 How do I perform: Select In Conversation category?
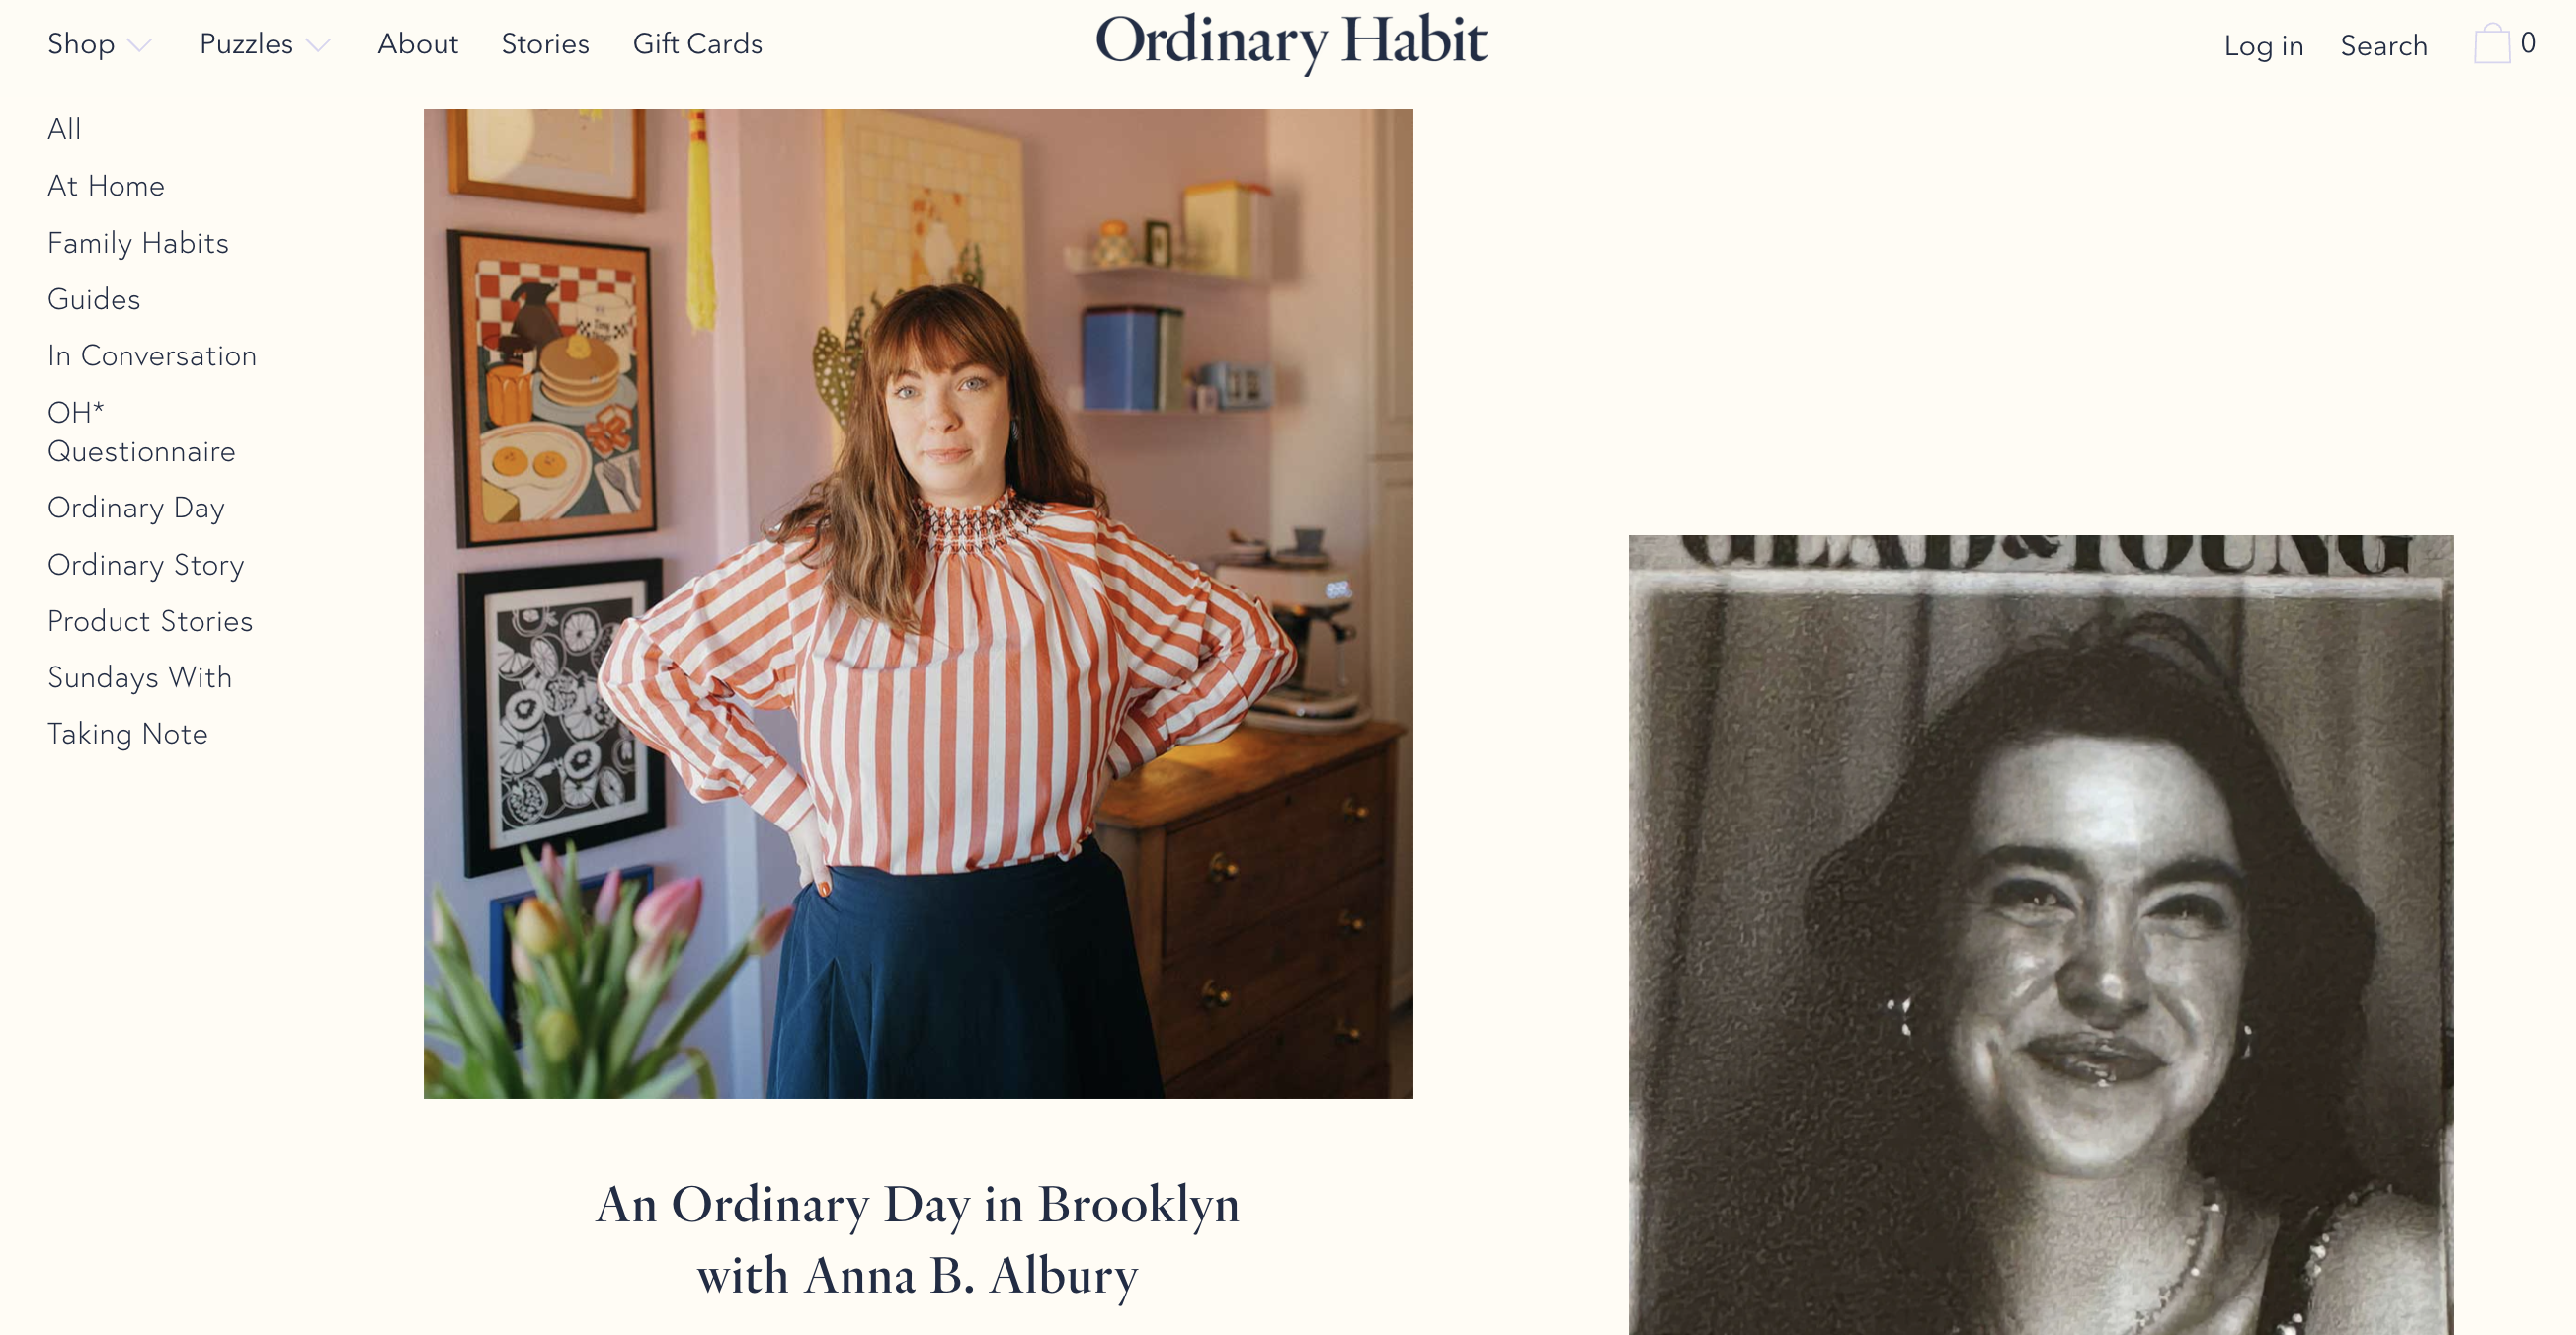point(152,356)
